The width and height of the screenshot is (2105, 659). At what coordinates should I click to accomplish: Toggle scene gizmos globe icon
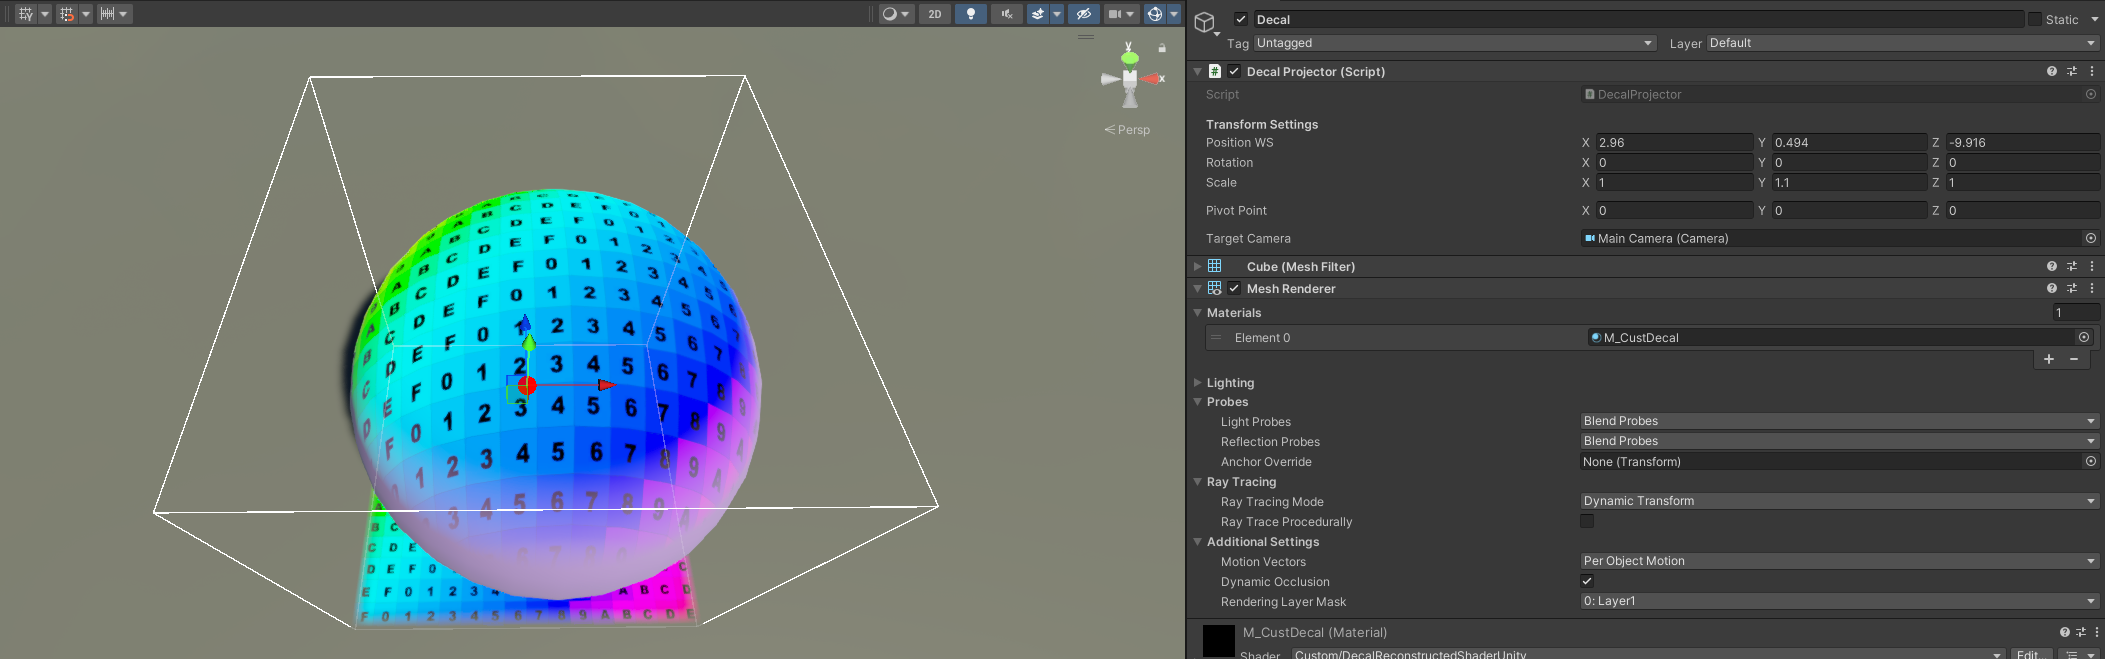click(1155, 14)
